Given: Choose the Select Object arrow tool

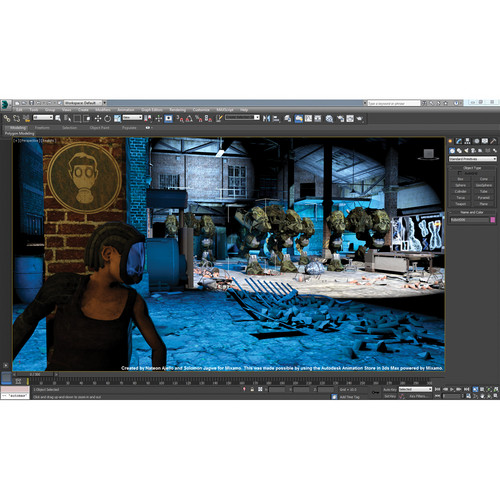Looking at the screenshot, I should 58,118.
